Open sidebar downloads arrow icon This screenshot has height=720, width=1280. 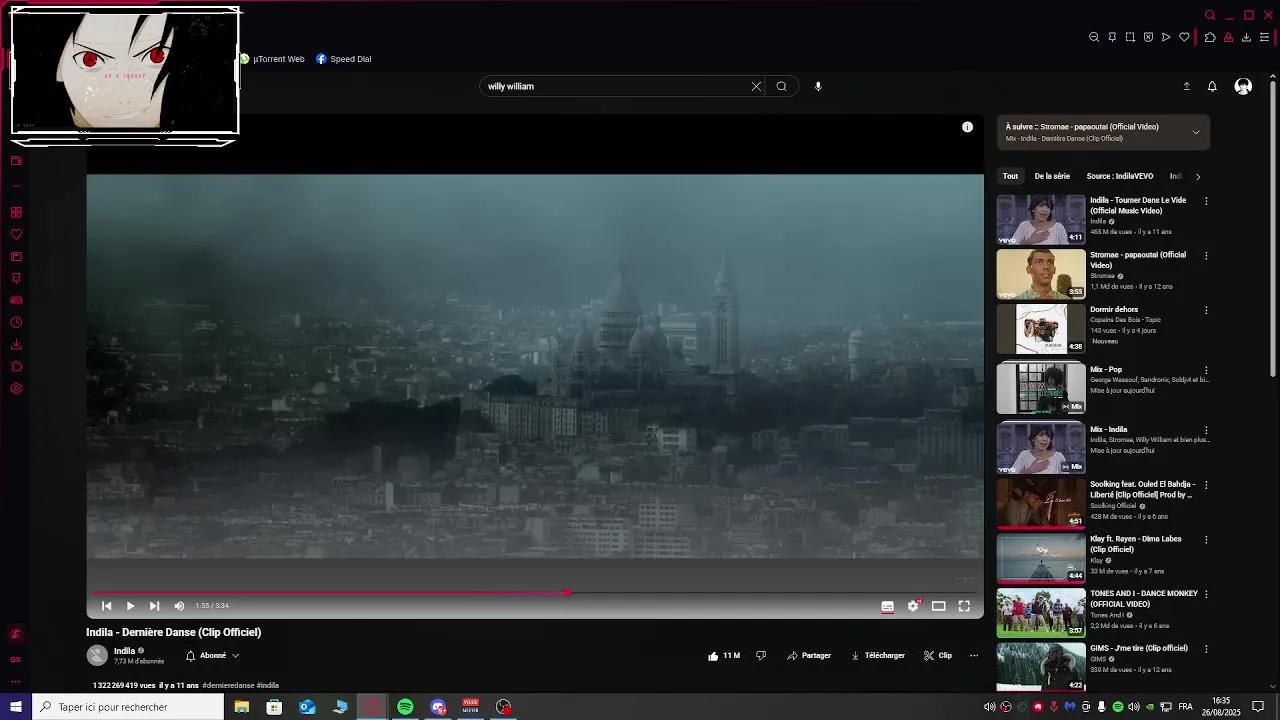(x=16, y=344)
